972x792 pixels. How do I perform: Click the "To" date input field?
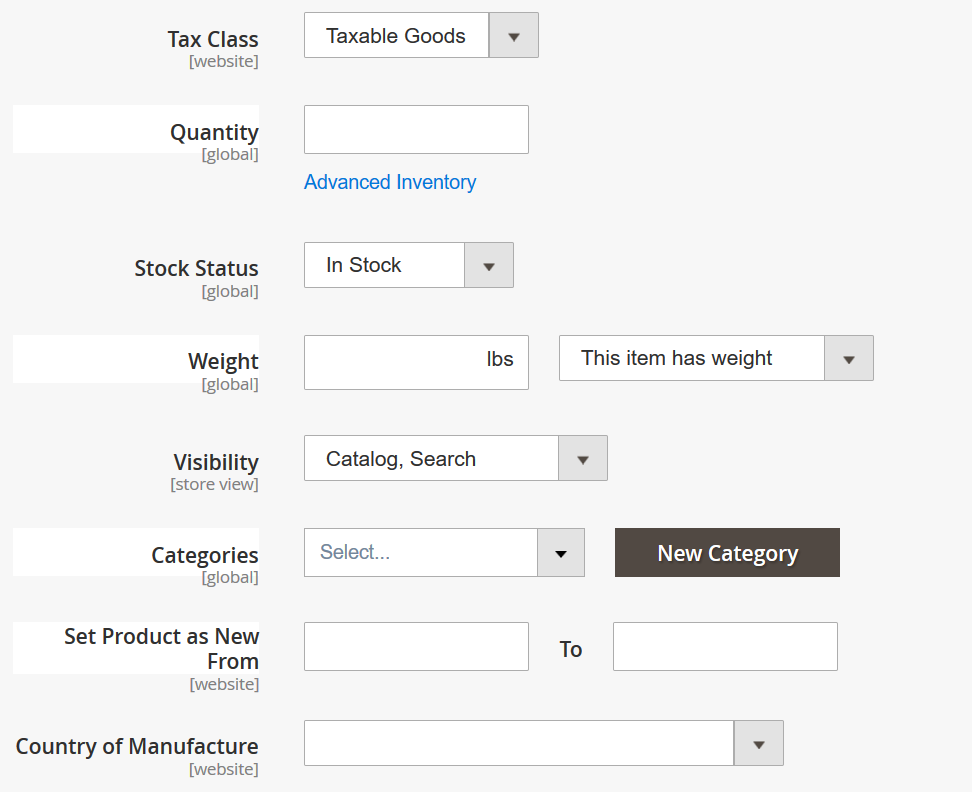click(x=725, y=647)
